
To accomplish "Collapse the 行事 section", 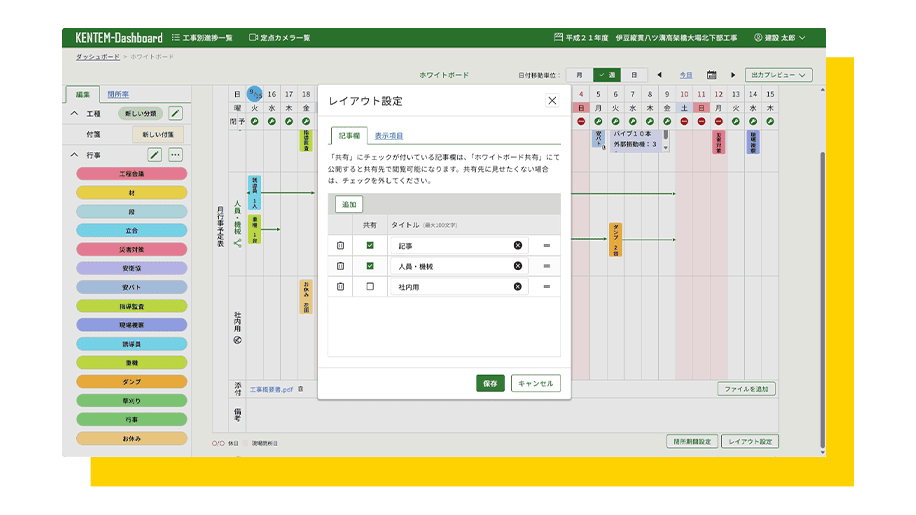I will click(x=74, y=155).
